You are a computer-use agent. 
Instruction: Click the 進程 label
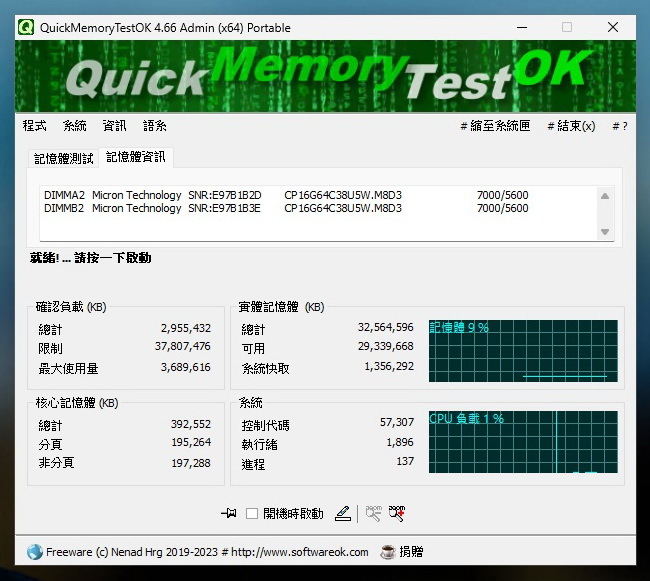[x=253, y=464]
